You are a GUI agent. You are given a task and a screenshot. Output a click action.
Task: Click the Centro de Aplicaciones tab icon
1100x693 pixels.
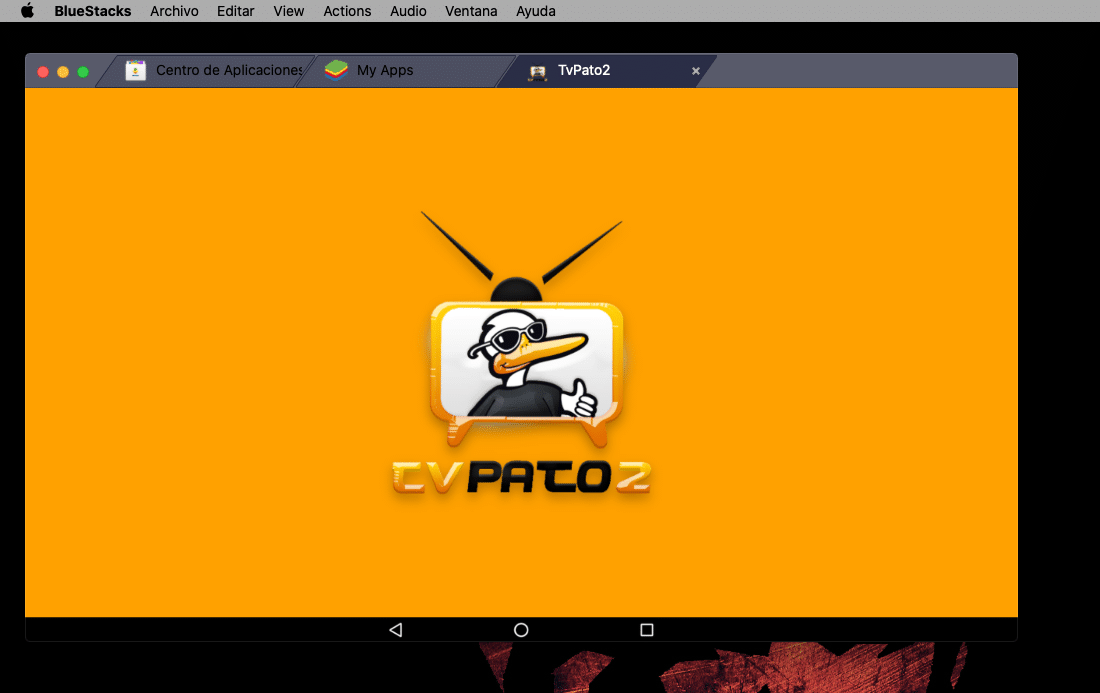point(135,70)
